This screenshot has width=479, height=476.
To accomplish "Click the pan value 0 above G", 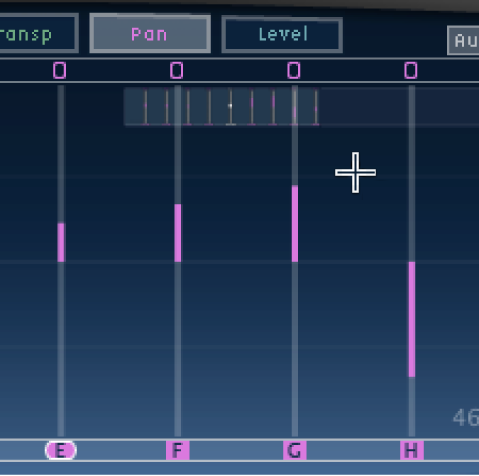I will click(294, 71).
